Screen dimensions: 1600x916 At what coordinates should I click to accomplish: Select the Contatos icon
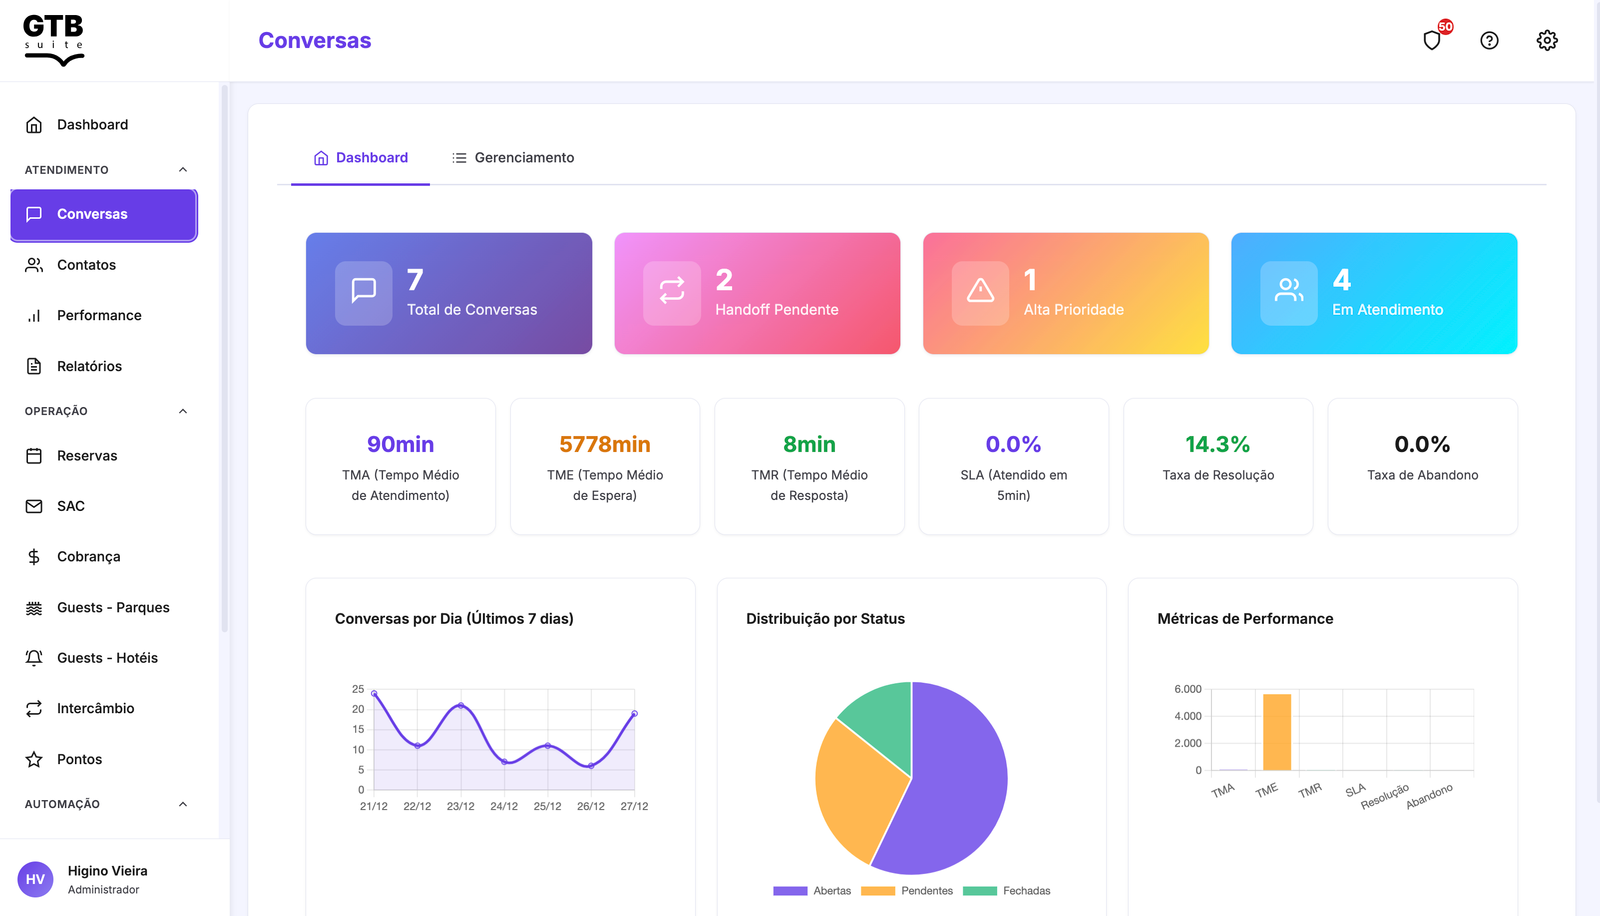pyautogui.click(x=34, y=264)
